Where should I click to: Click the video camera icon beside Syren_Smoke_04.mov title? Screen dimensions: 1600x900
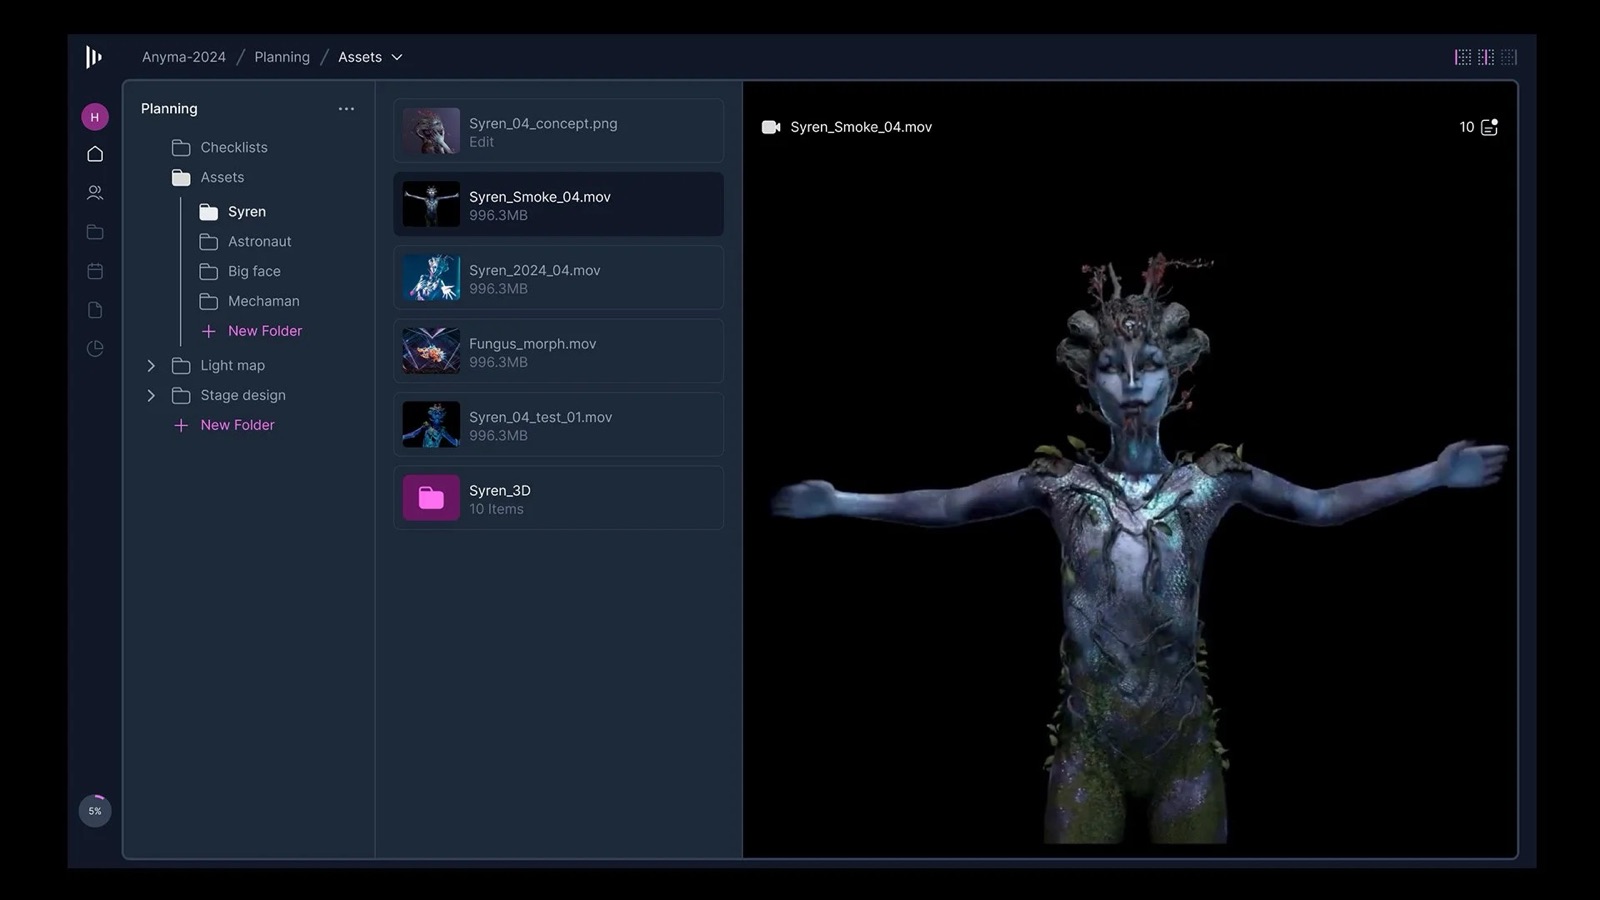[771, 127]
